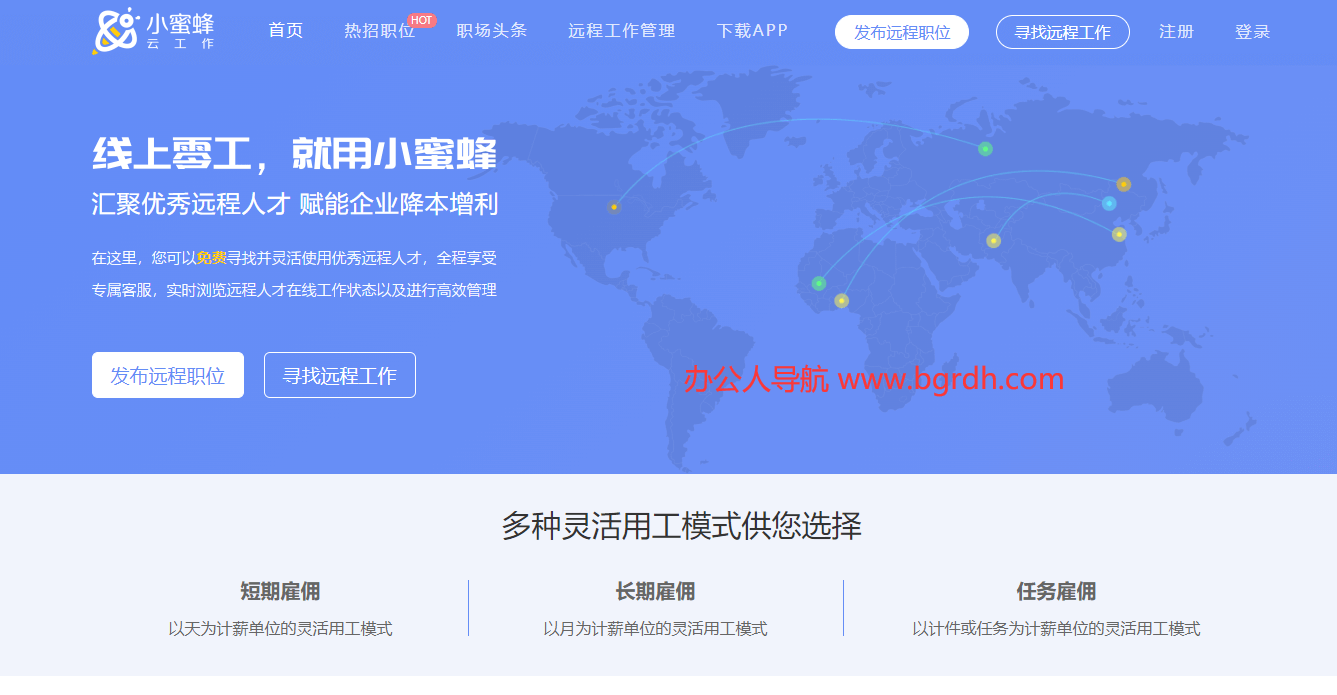The image size is (1337, 695).
Task: Click the header 发布远程职位 white pill button
Action: 901,32
